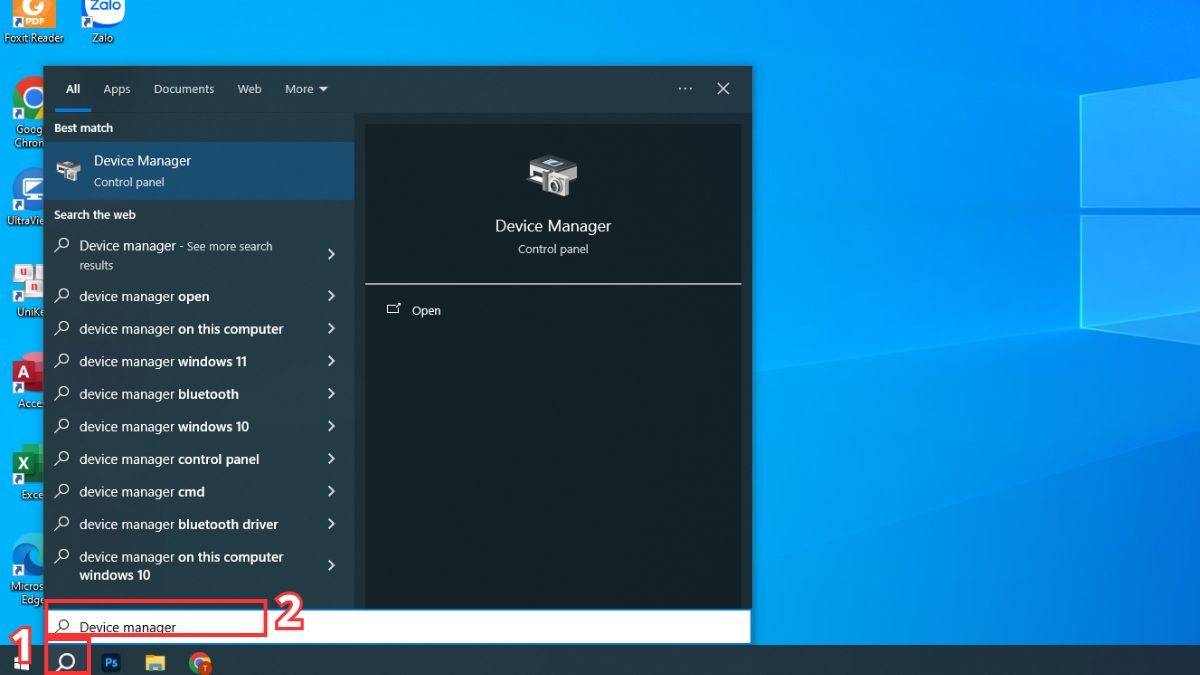The height and width of the screenshot is (675, 1200).
Task: Open Microsoft Edge desktop shortcut
Action: coord(27,567)
